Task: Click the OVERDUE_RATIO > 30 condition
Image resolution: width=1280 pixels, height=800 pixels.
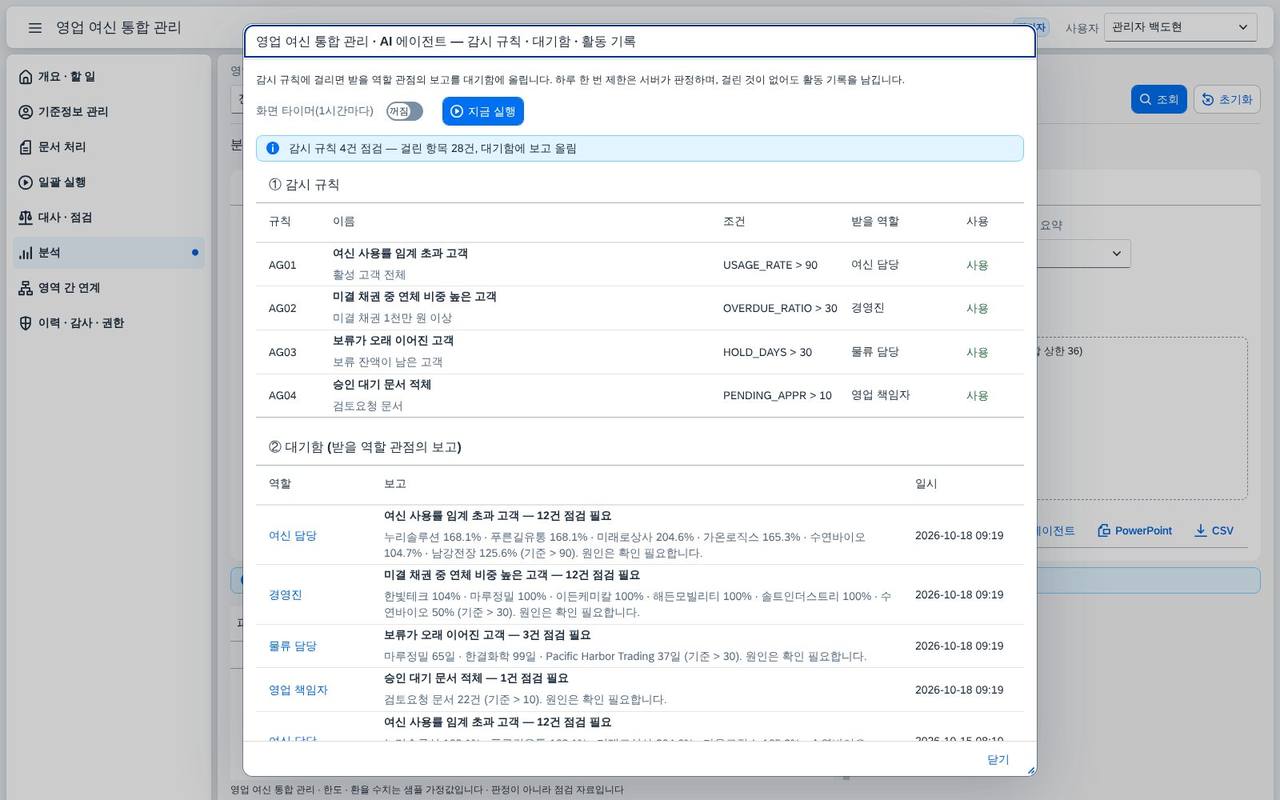Action: [780, 308]
